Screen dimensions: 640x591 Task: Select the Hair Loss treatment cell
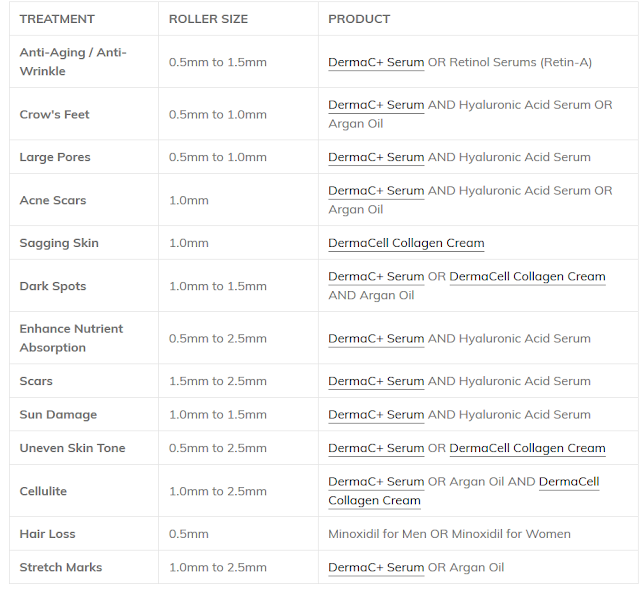[x=84, y=534]
